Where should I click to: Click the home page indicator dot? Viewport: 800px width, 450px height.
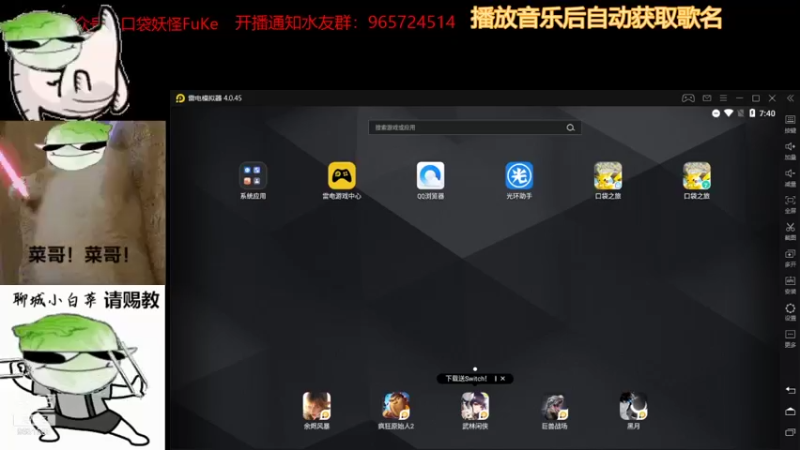click(x=475, y=368)
